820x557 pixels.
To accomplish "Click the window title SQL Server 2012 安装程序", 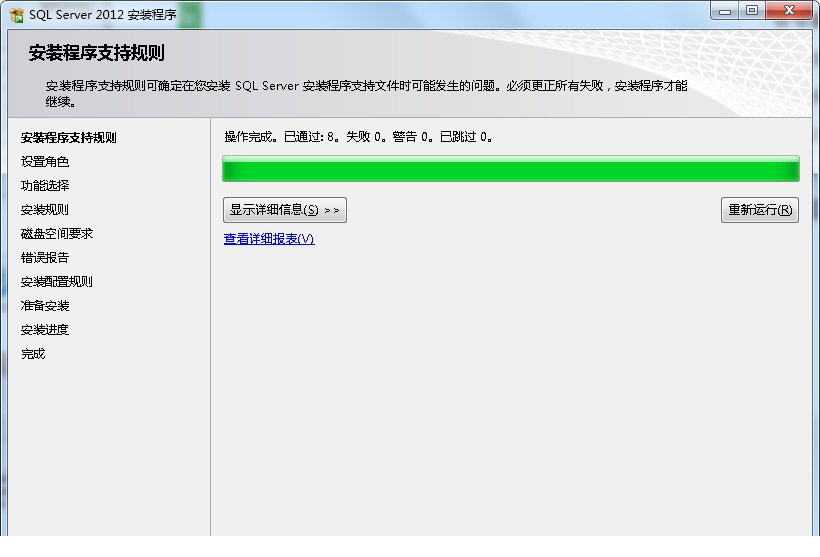I will click(102, 15).
